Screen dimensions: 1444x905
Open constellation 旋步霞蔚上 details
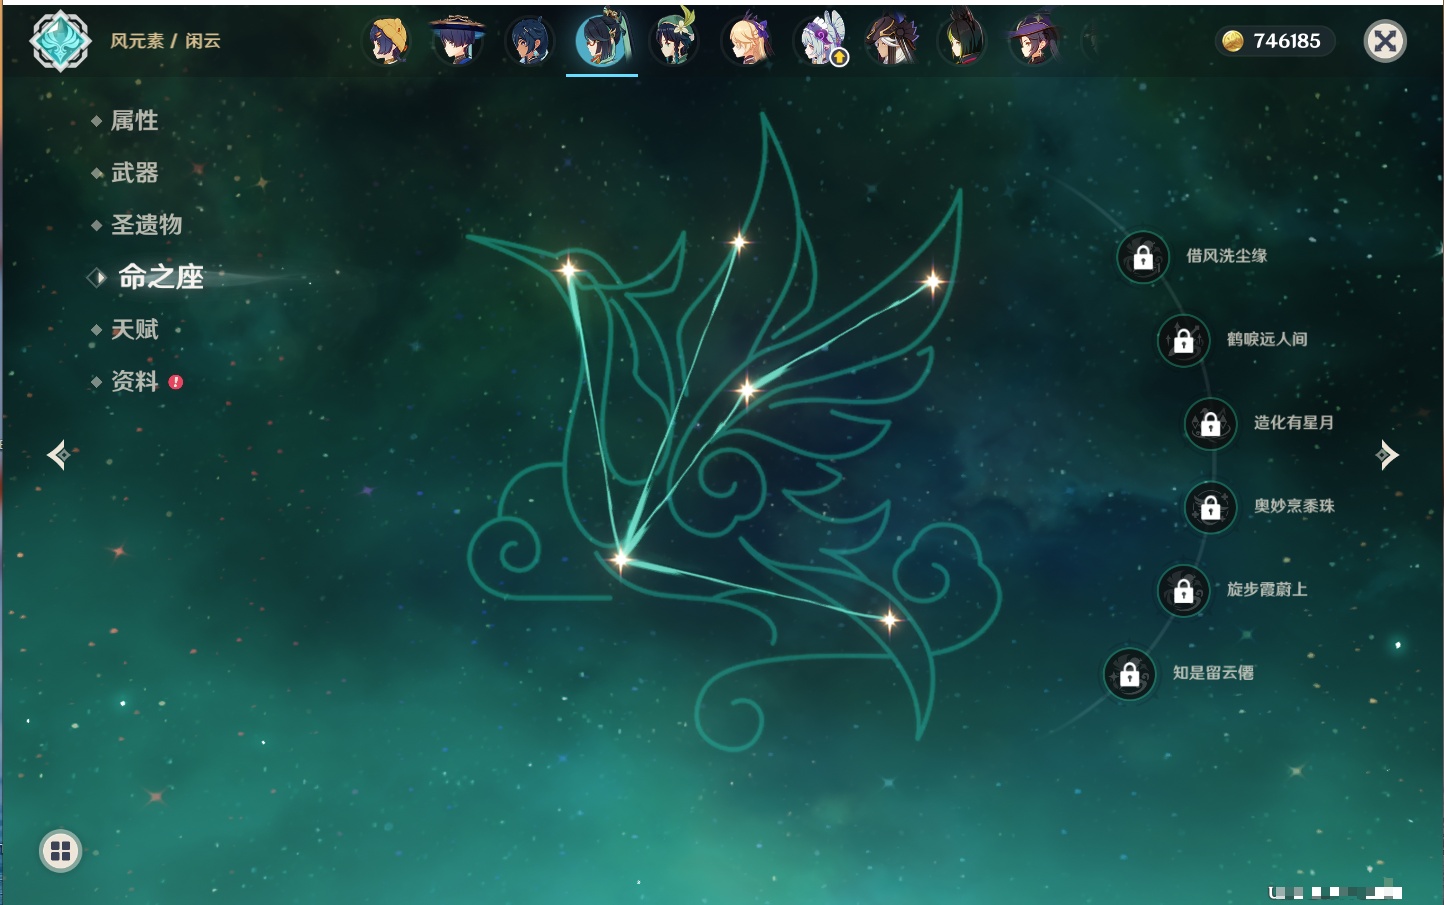(1267, 589)
